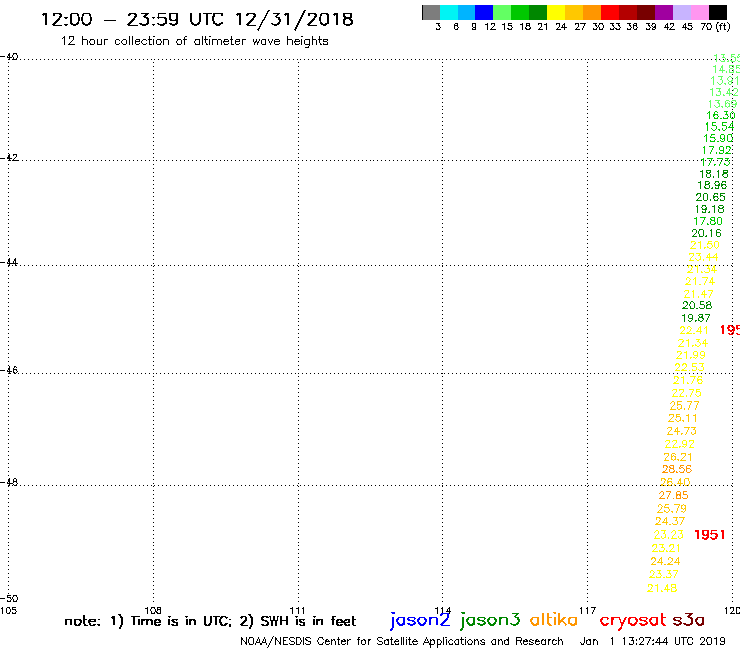
Task: Select the value 23.23 beside 1951
Action: (x=668, y=535)
